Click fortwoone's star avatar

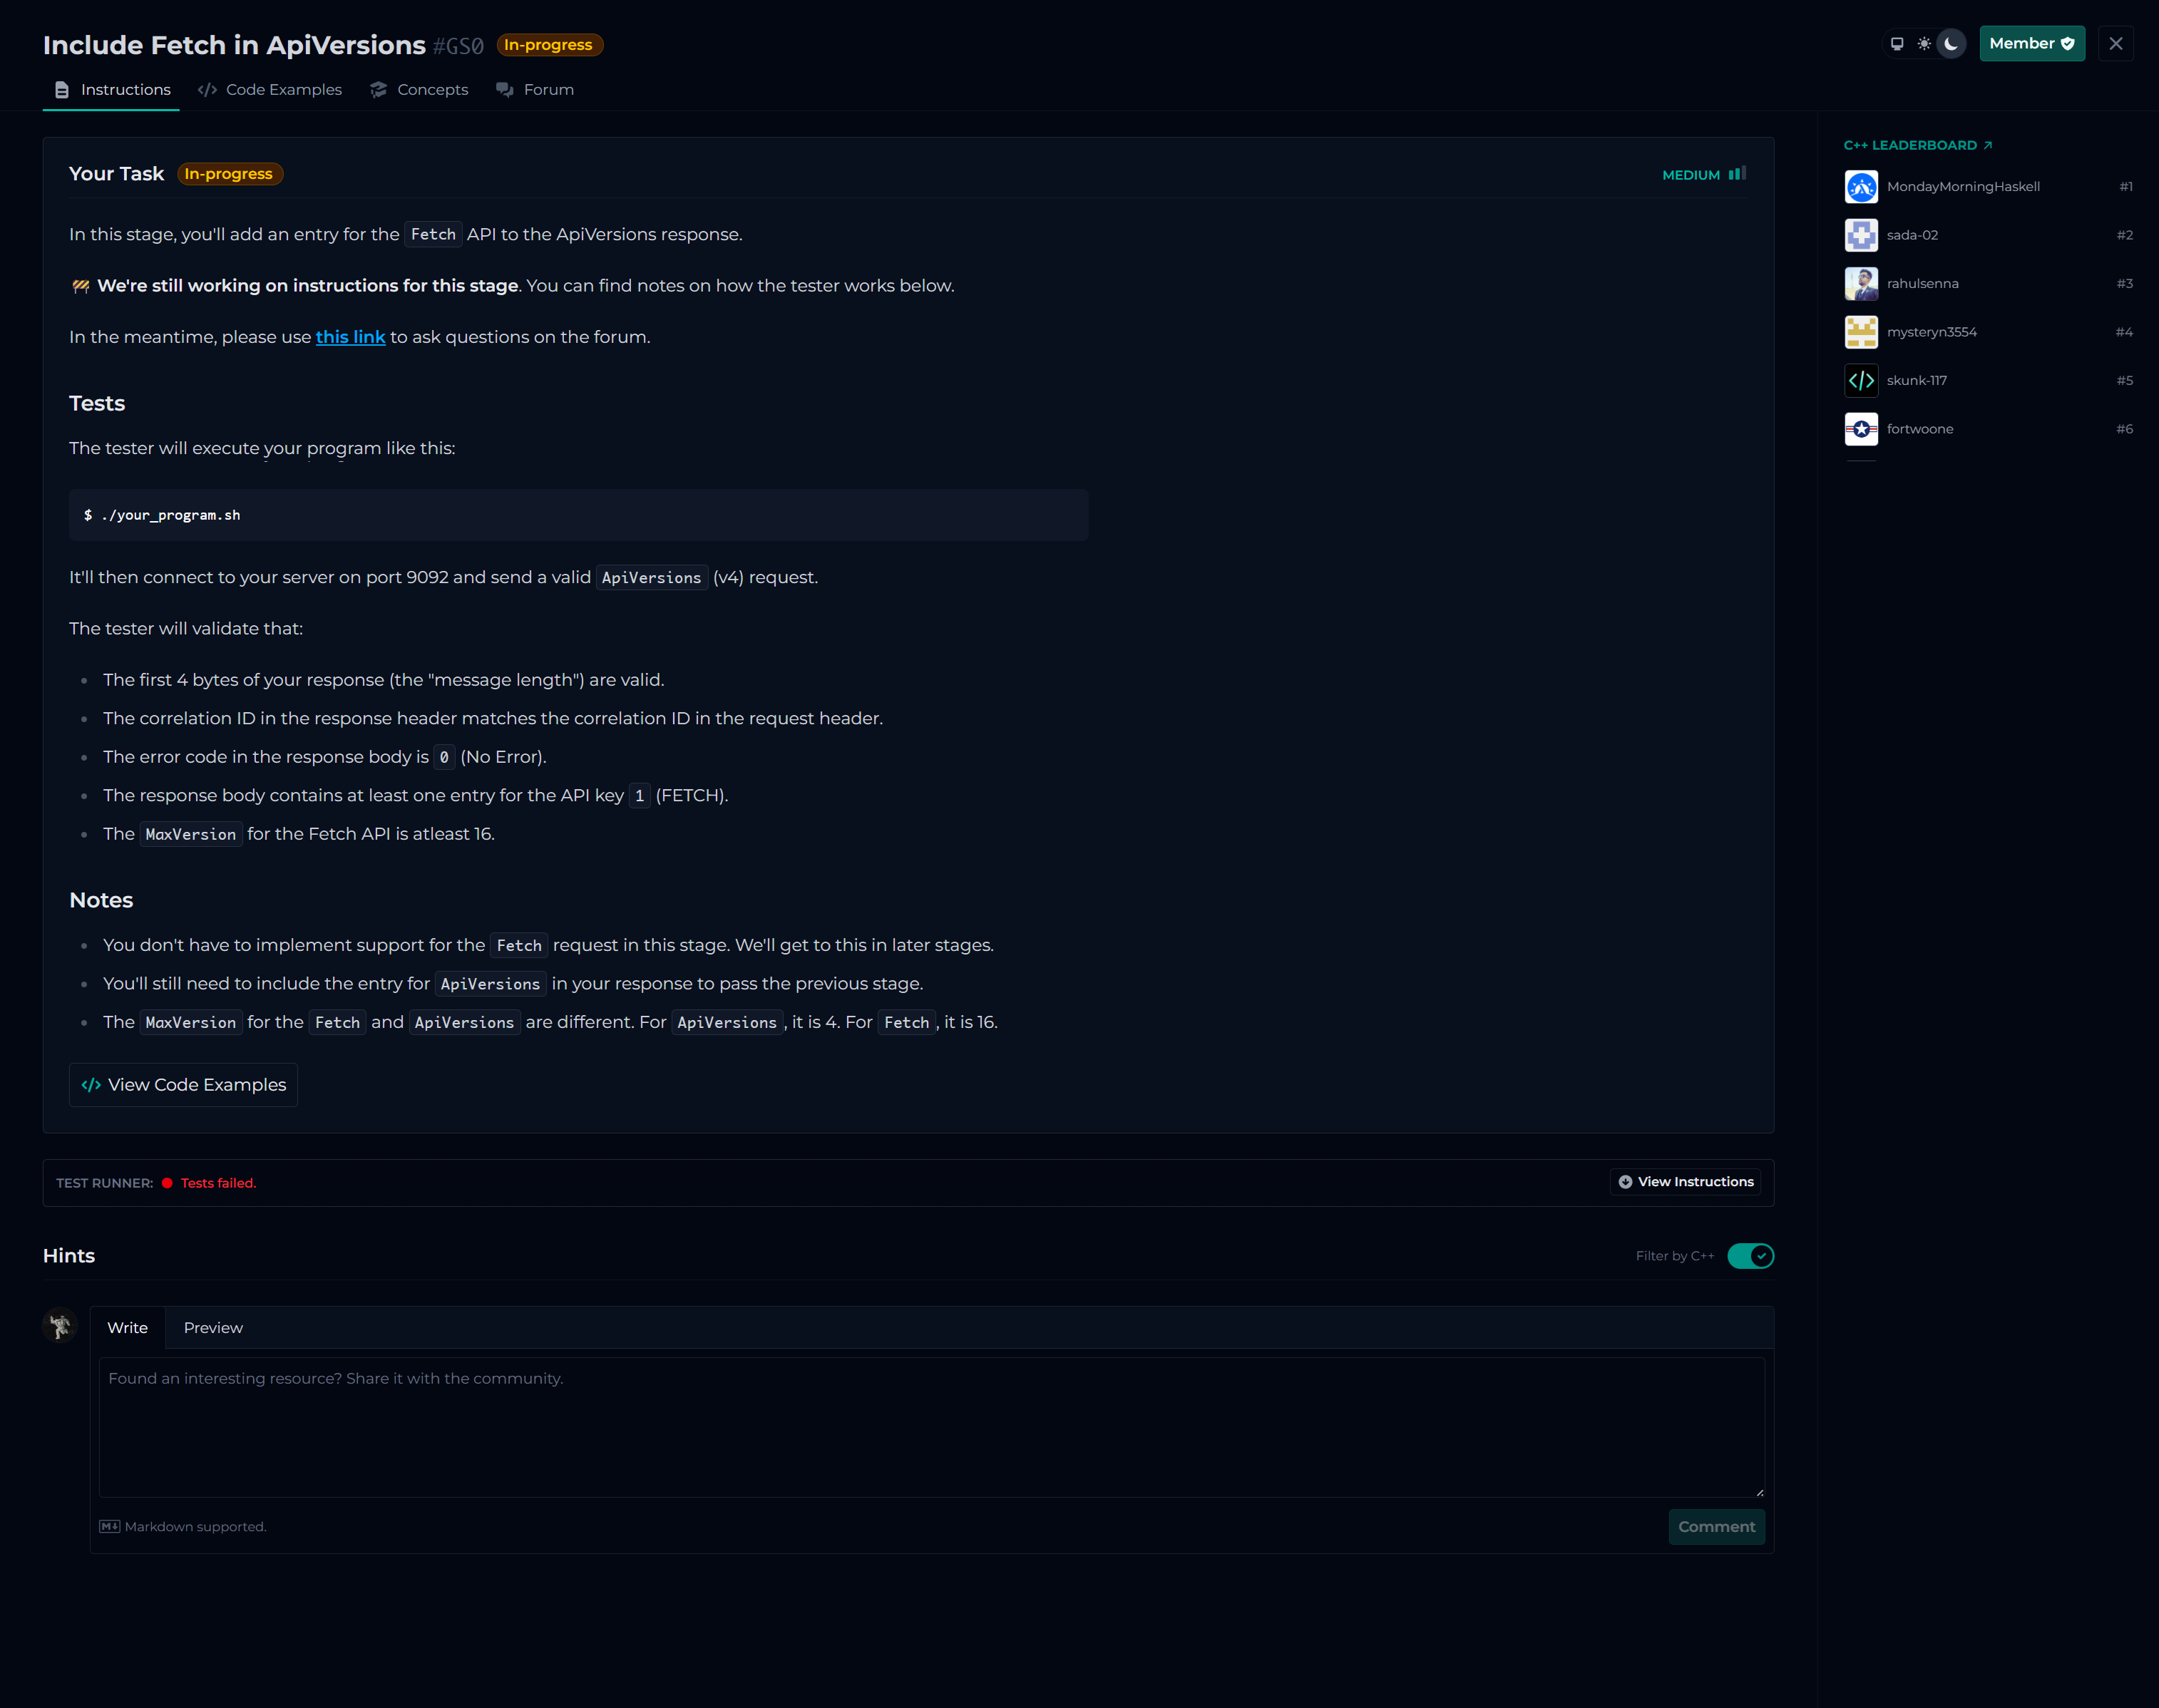tap(1861, 429)
